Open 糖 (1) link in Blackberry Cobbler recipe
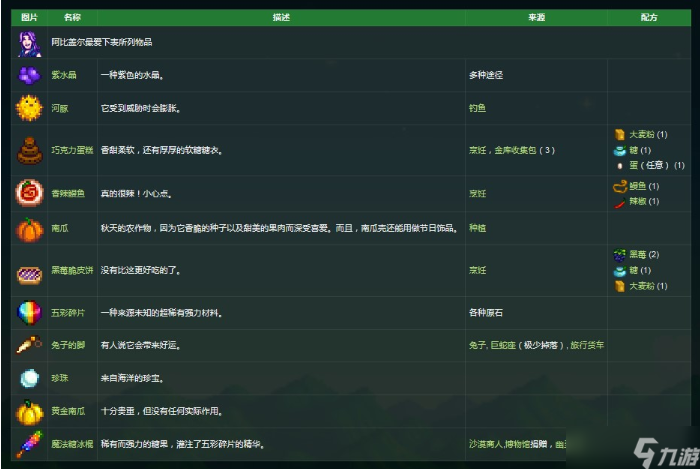 (x=640, y=270)
